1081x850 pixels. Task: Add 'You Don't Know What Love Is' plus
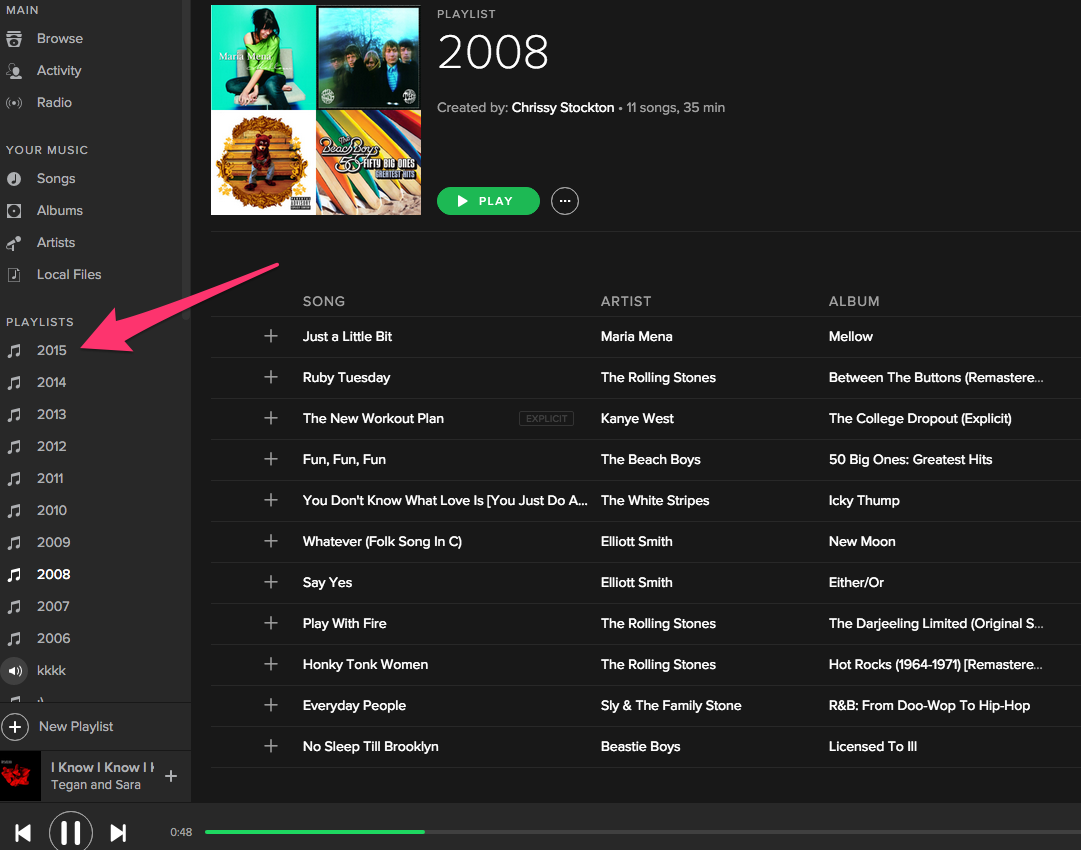point(271,500)
